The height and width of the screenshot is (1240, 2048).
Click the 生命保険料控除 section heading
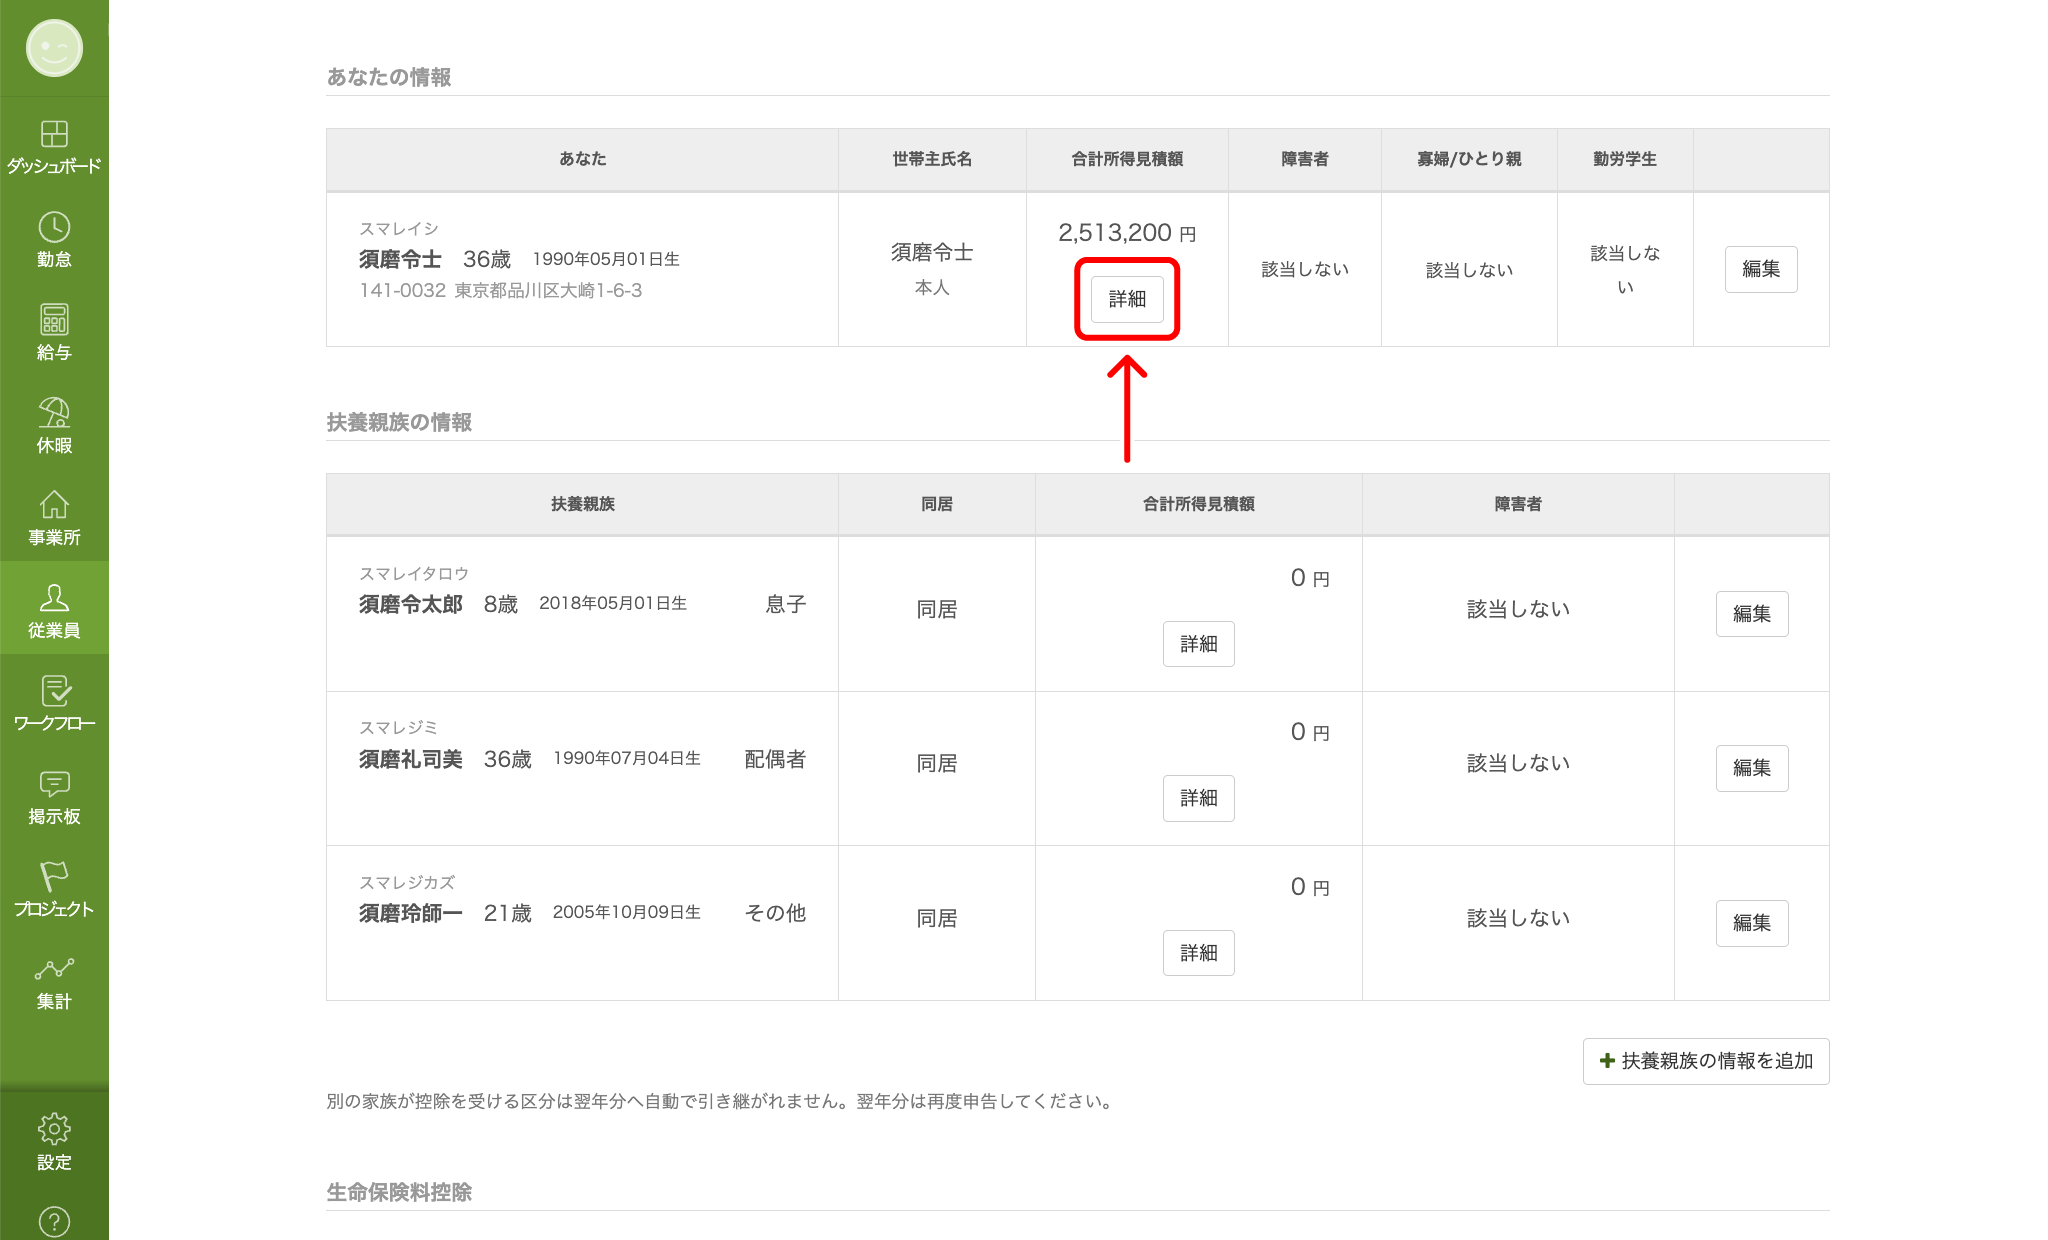399,1192
